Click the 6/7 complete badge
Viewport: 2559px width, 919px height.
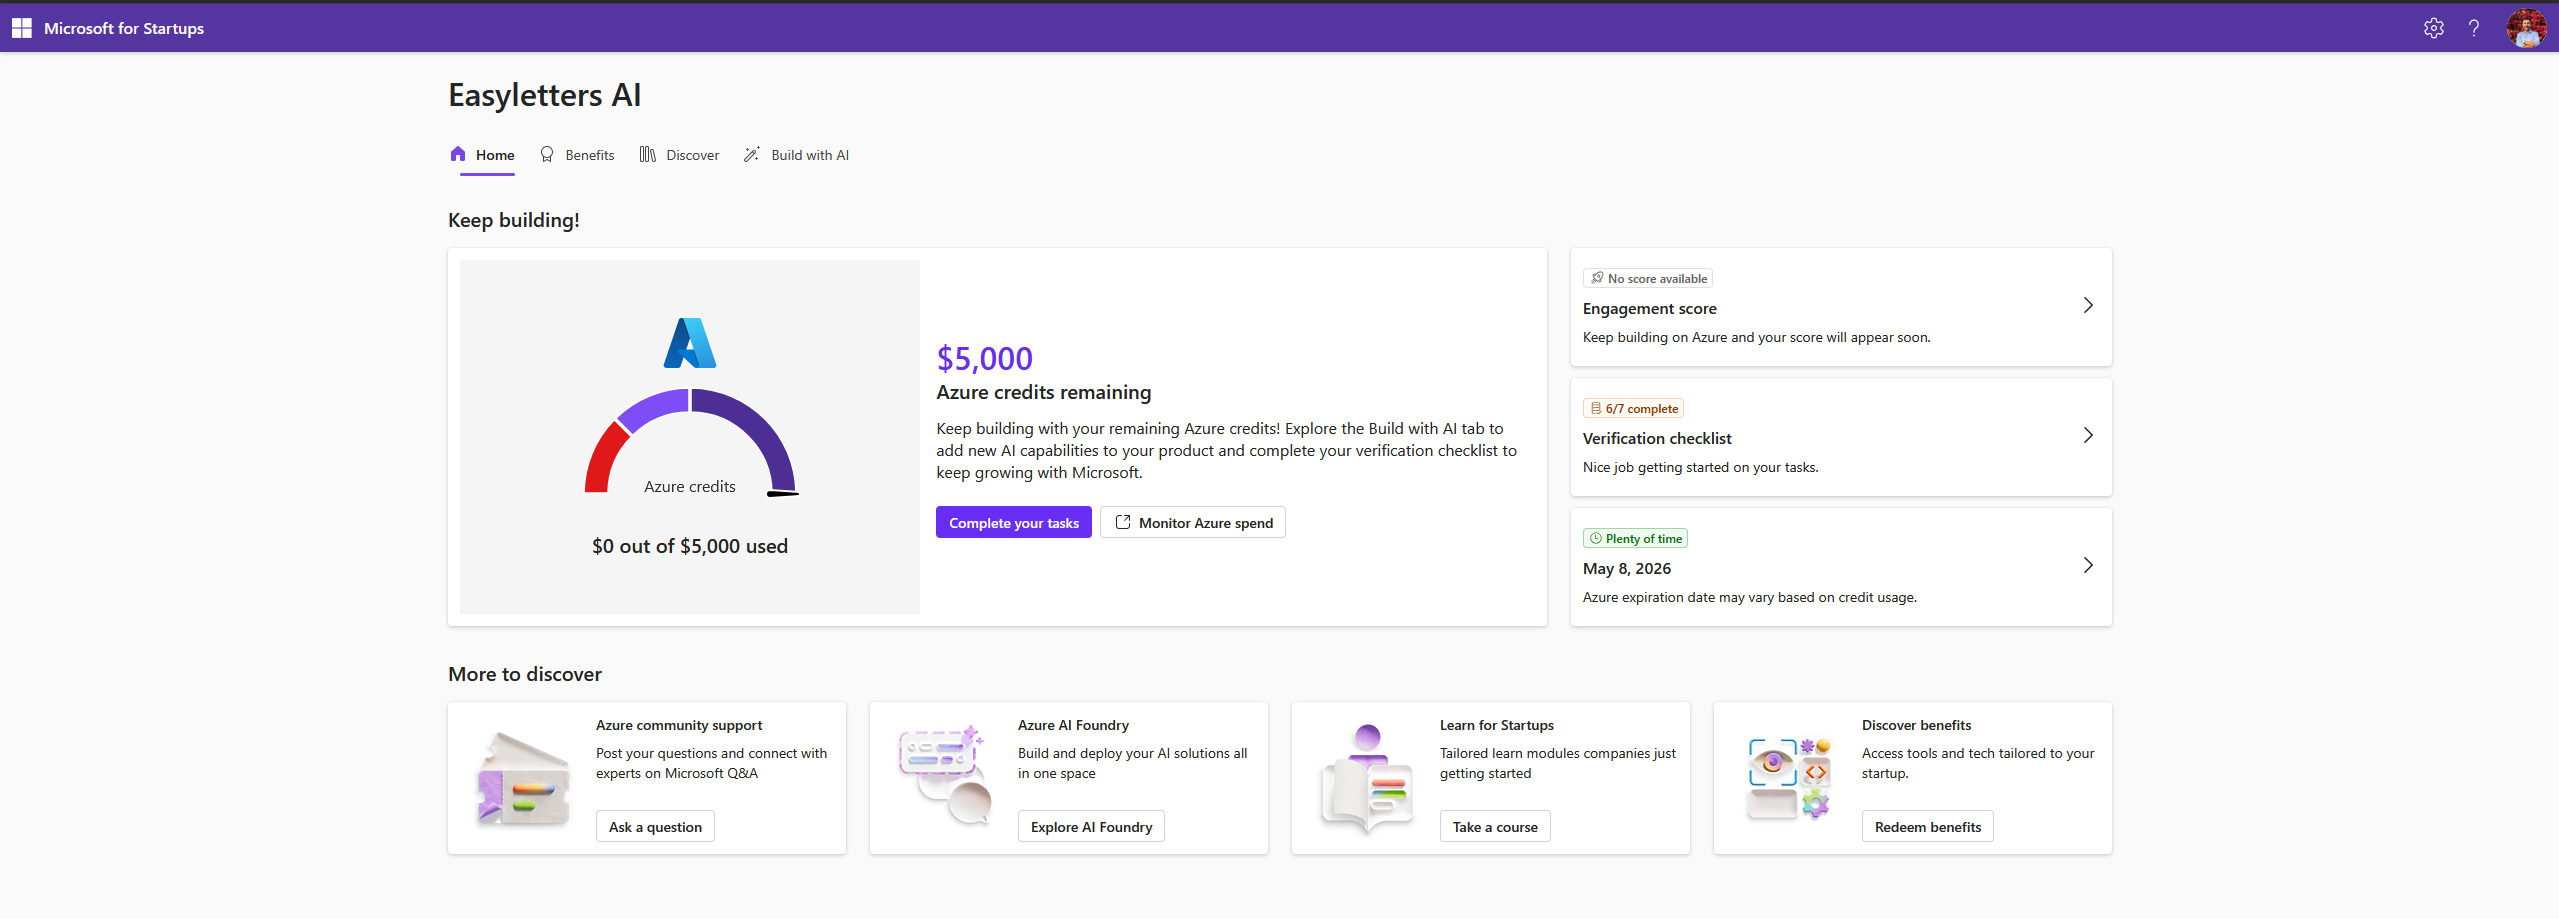tap(1633, 408)
